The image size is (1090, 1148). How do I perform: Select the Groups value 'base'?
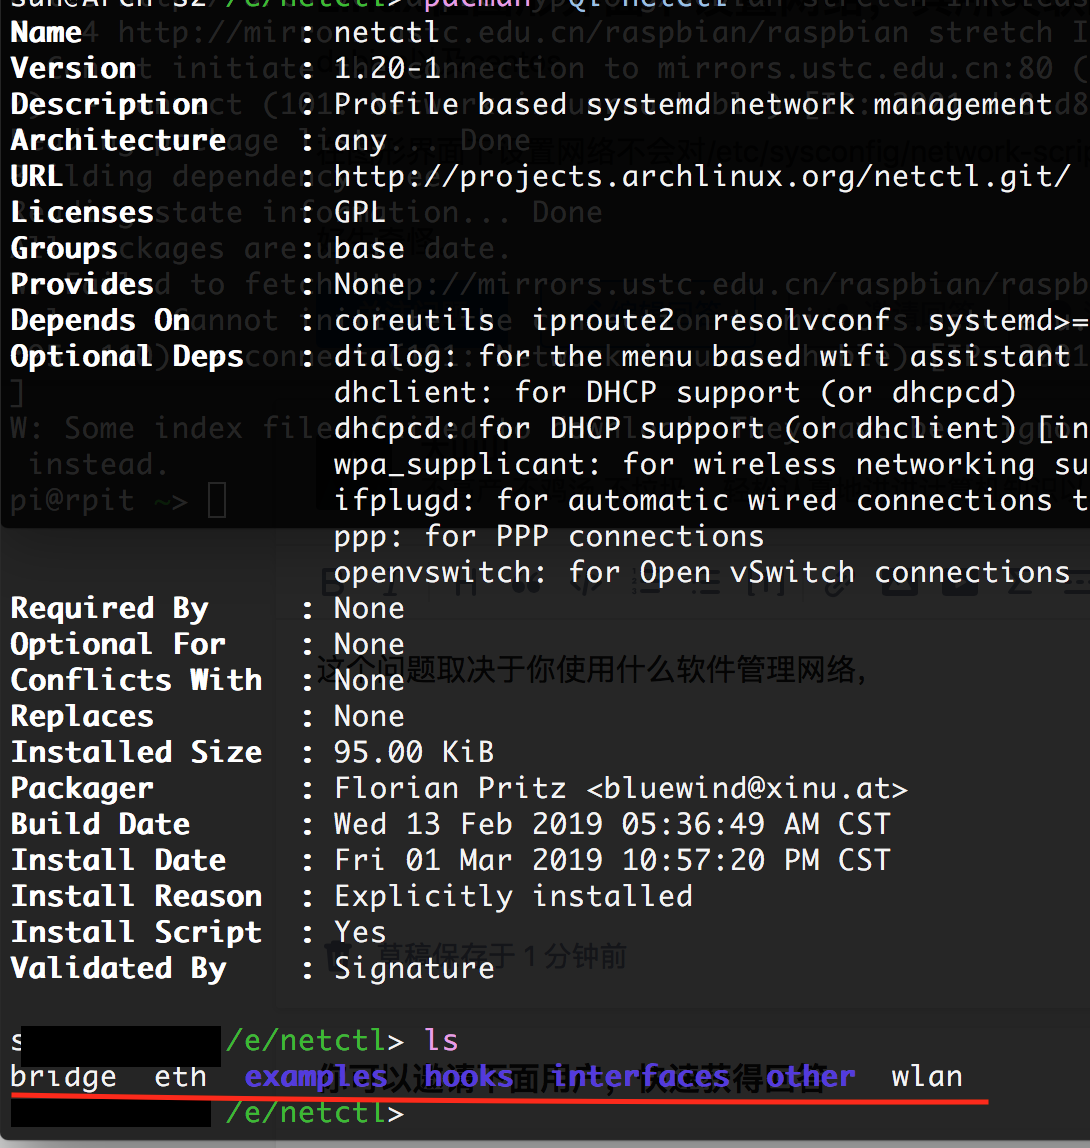point(369,248)
